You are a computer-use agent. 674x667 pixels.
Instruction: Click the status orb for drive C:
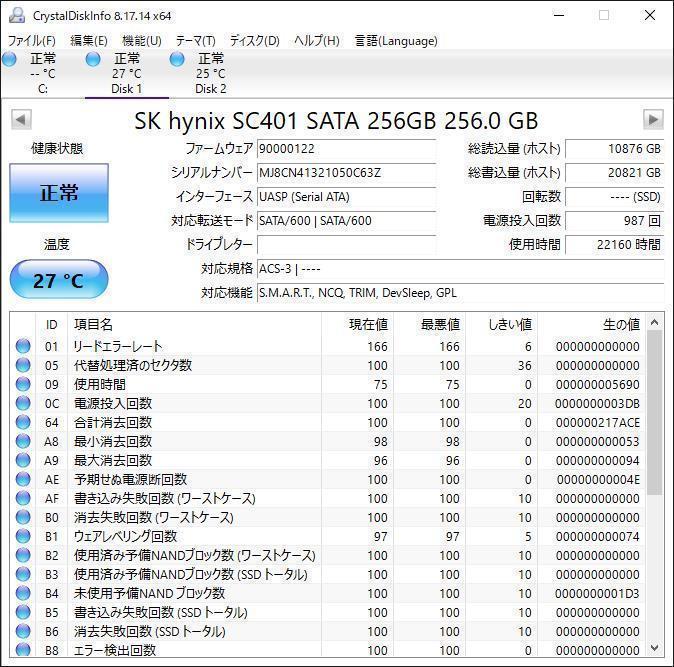pos(9,59)
